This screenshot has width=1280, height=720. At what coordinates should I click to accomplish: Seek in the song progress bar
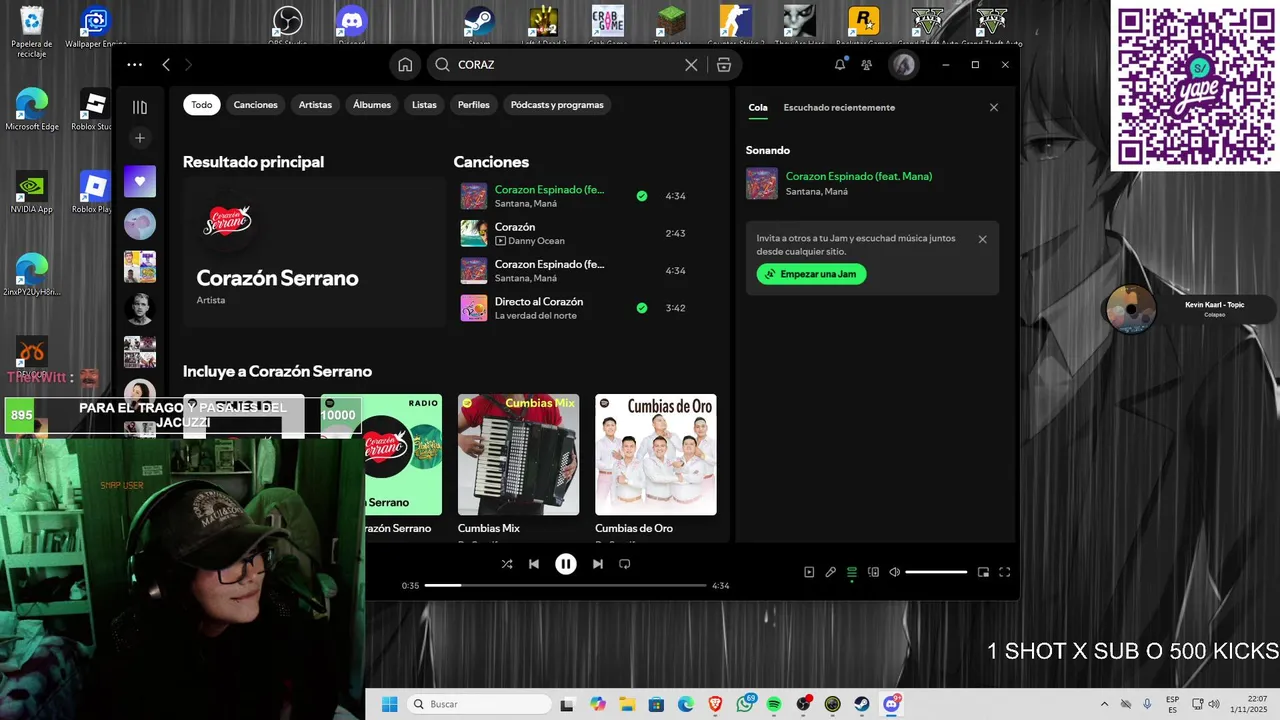click(566, 585)
